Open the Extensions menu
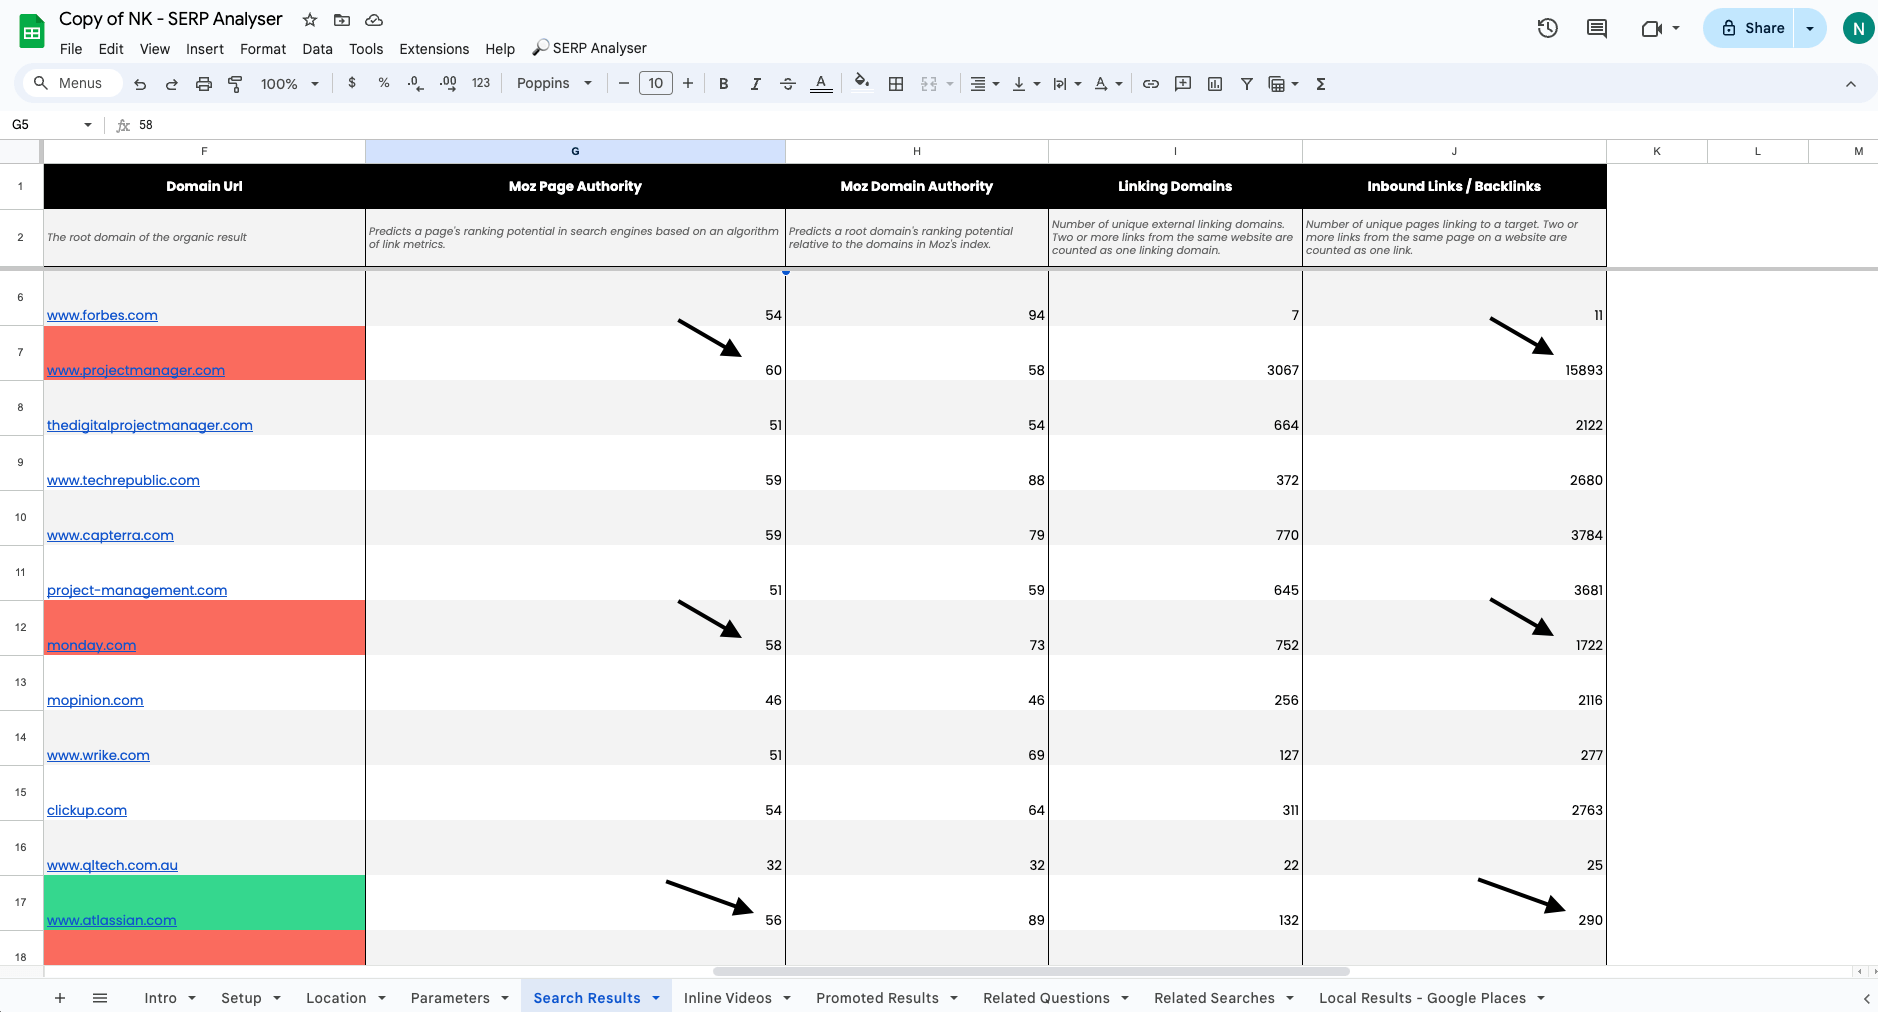This screenshot has width=1878, height=1012. click(x=433, y=48)
